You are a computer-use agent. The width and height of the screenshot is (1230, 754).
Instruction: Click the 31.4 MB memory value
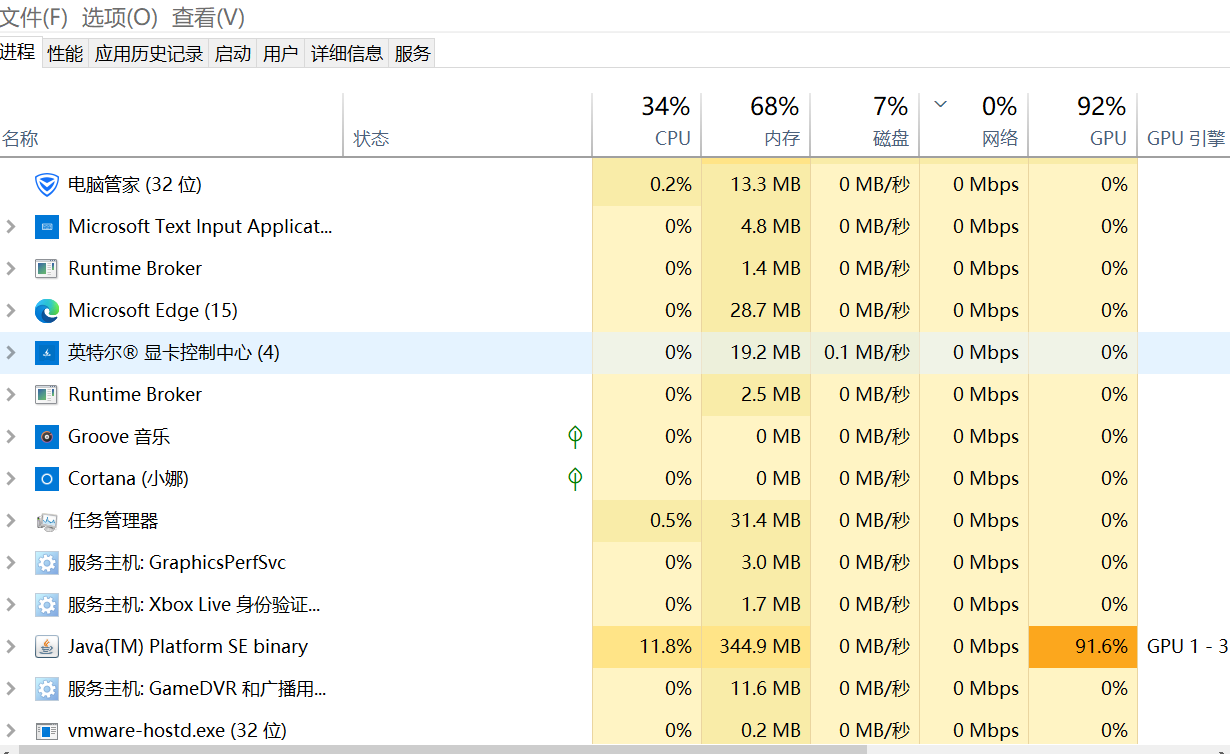point(765,521)
